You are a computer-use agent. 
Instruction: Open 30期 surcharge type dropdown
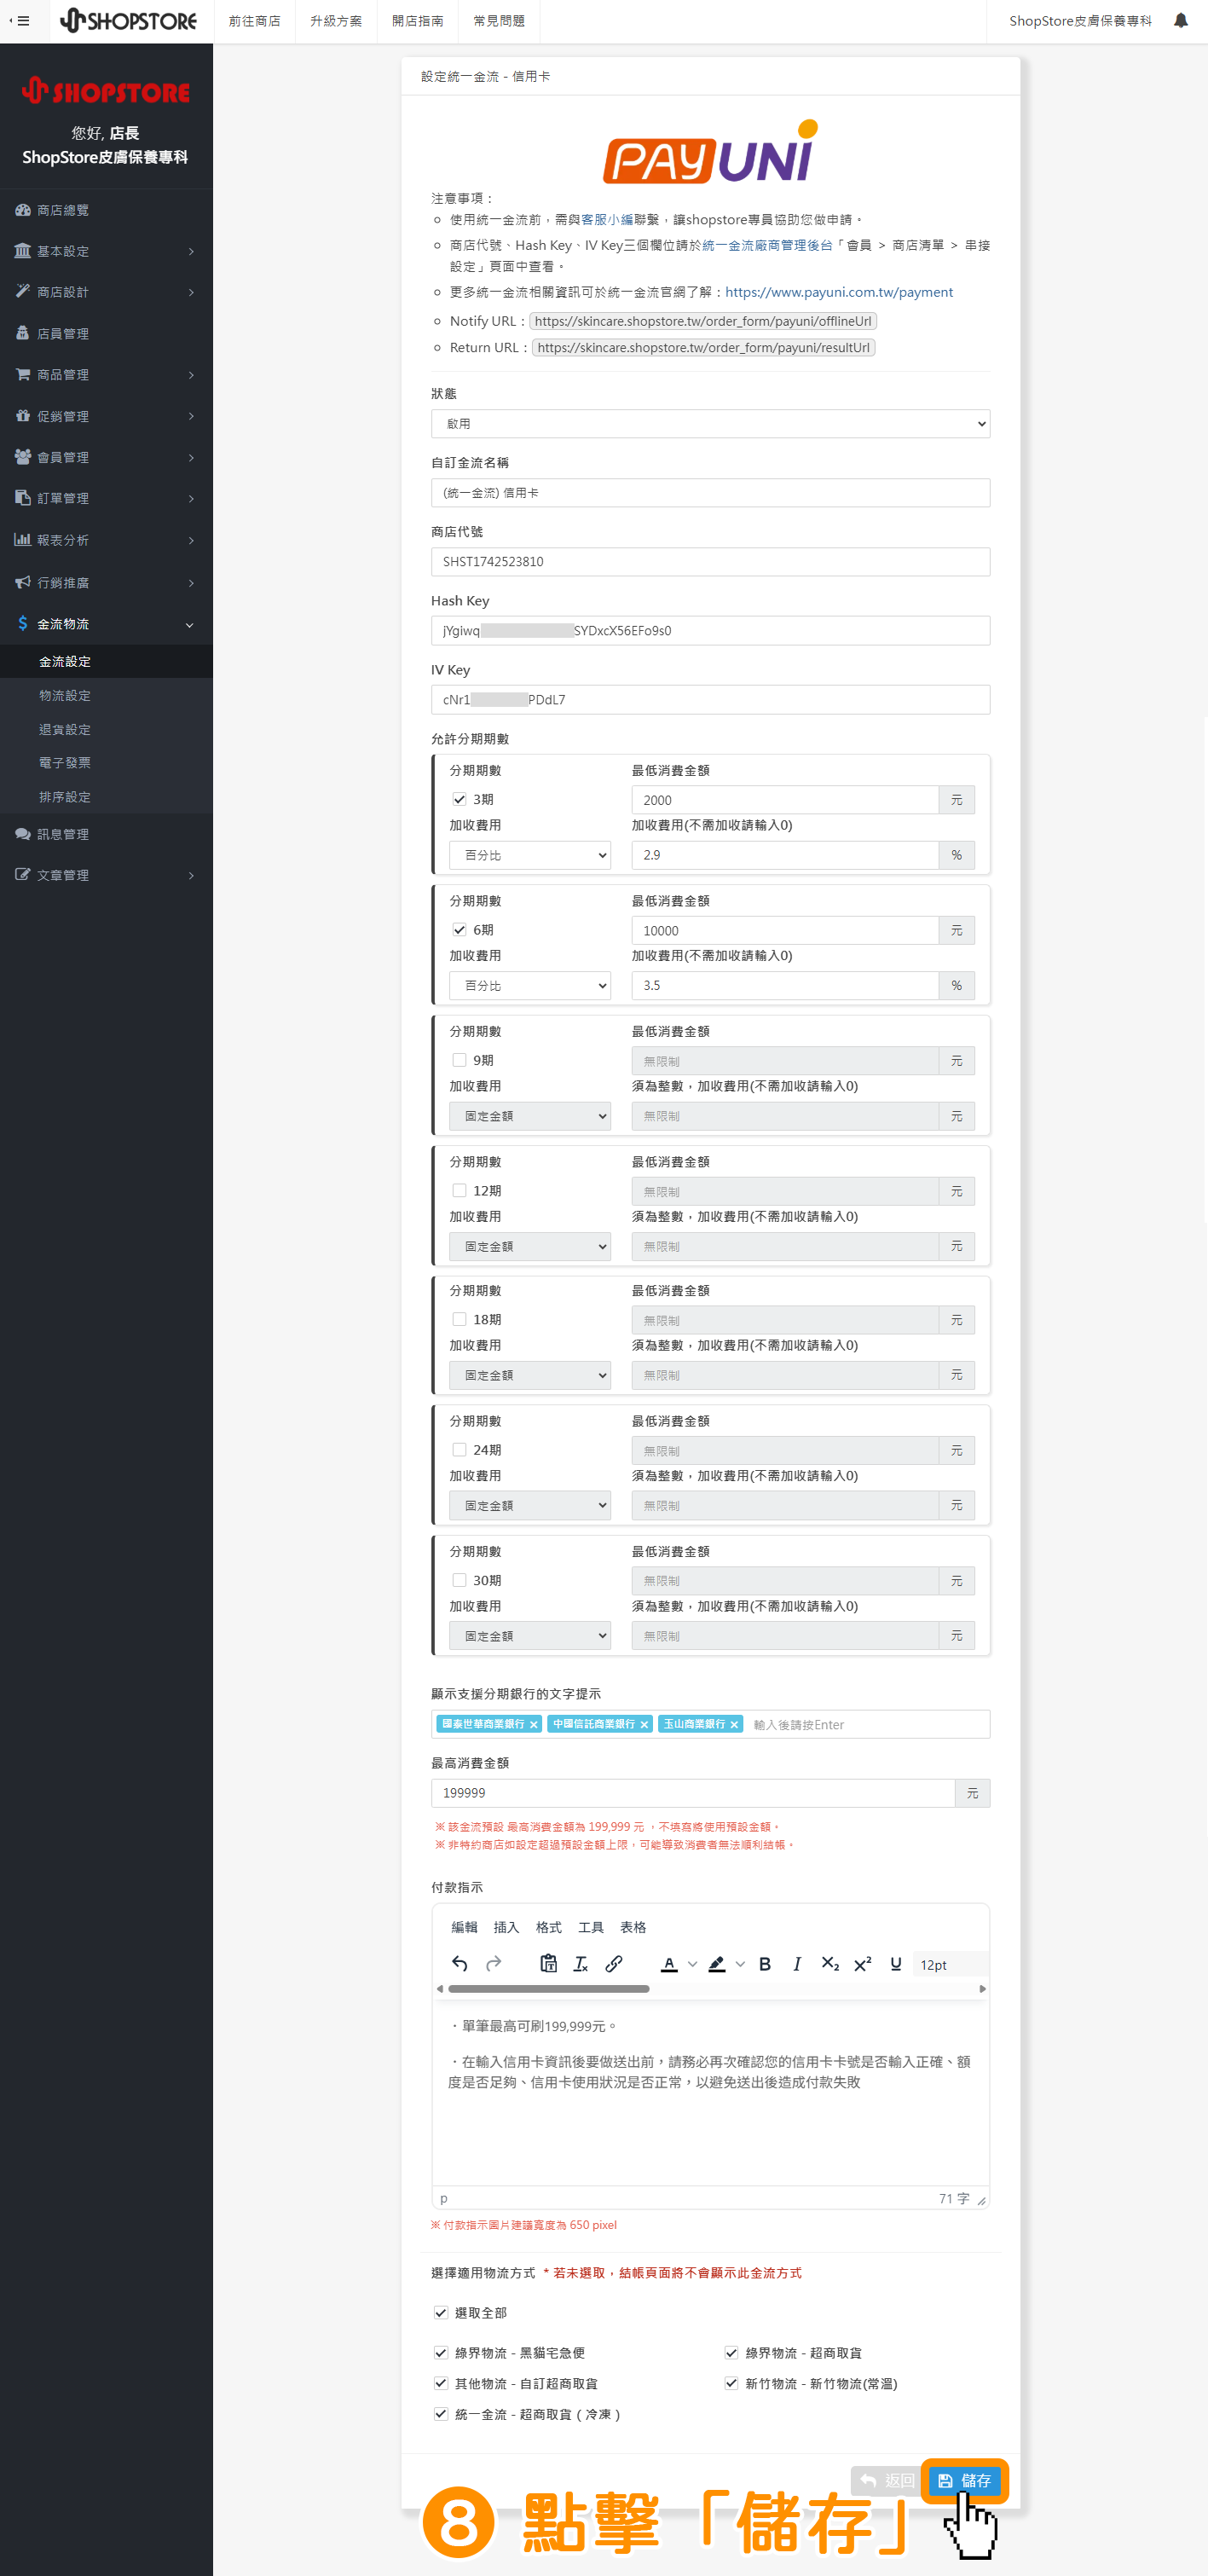click(x=530, y=1636)
